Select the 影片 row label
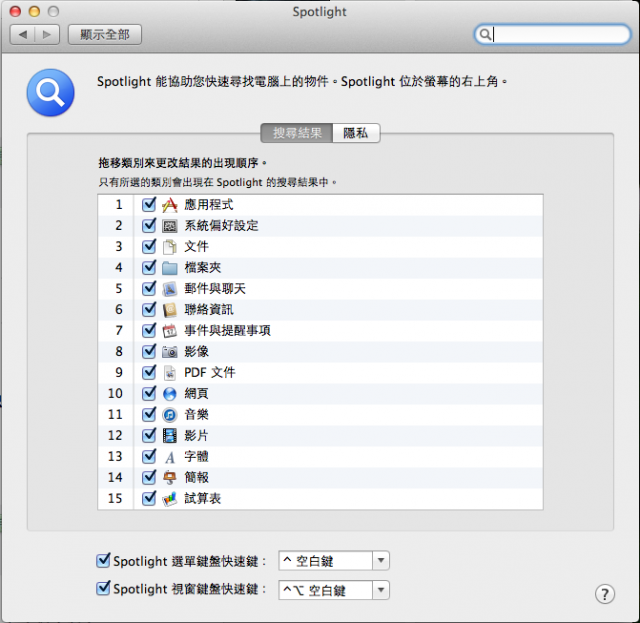The image size is (640, 623). coord(196,436)
